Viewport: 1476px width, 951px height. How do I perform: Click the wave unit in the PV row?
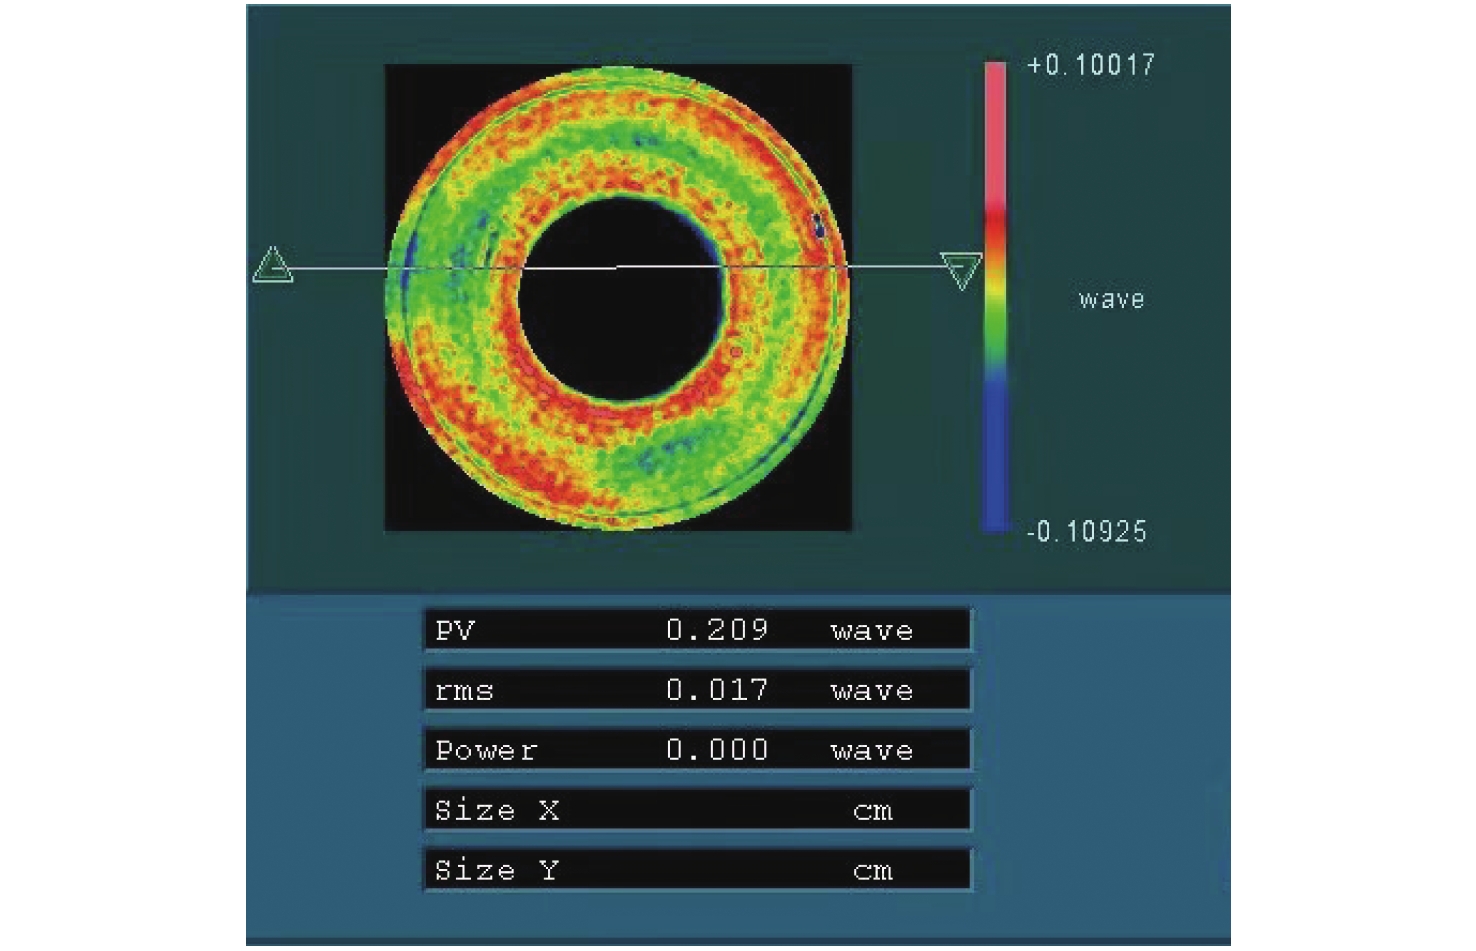tap(871, 631)
